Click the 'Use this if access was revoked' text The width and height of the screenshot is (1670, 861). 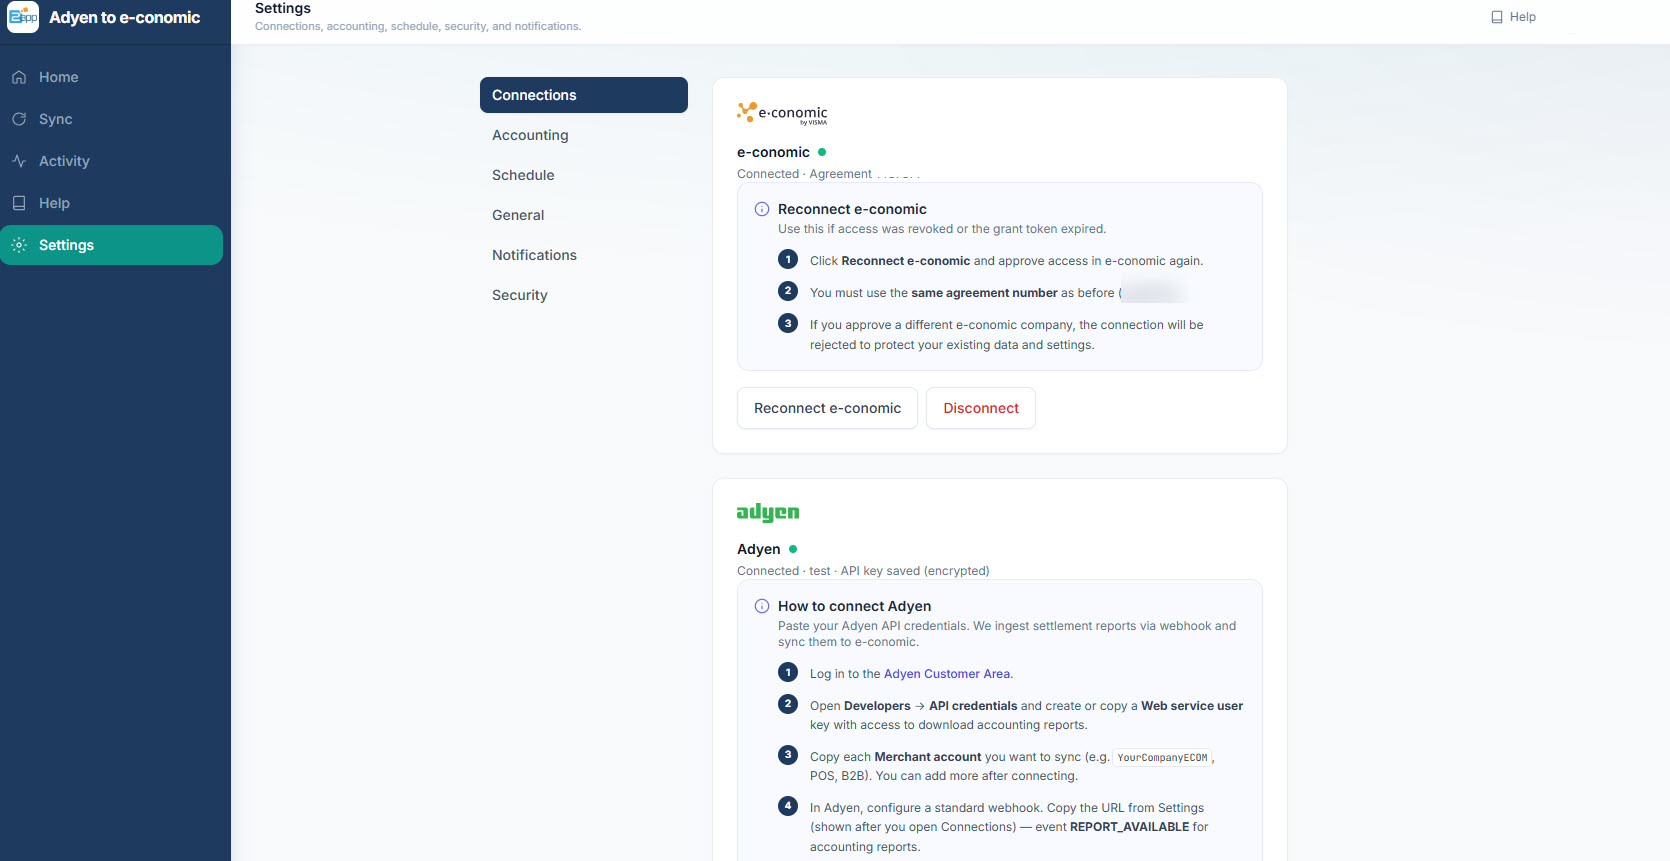coord(942,229)
